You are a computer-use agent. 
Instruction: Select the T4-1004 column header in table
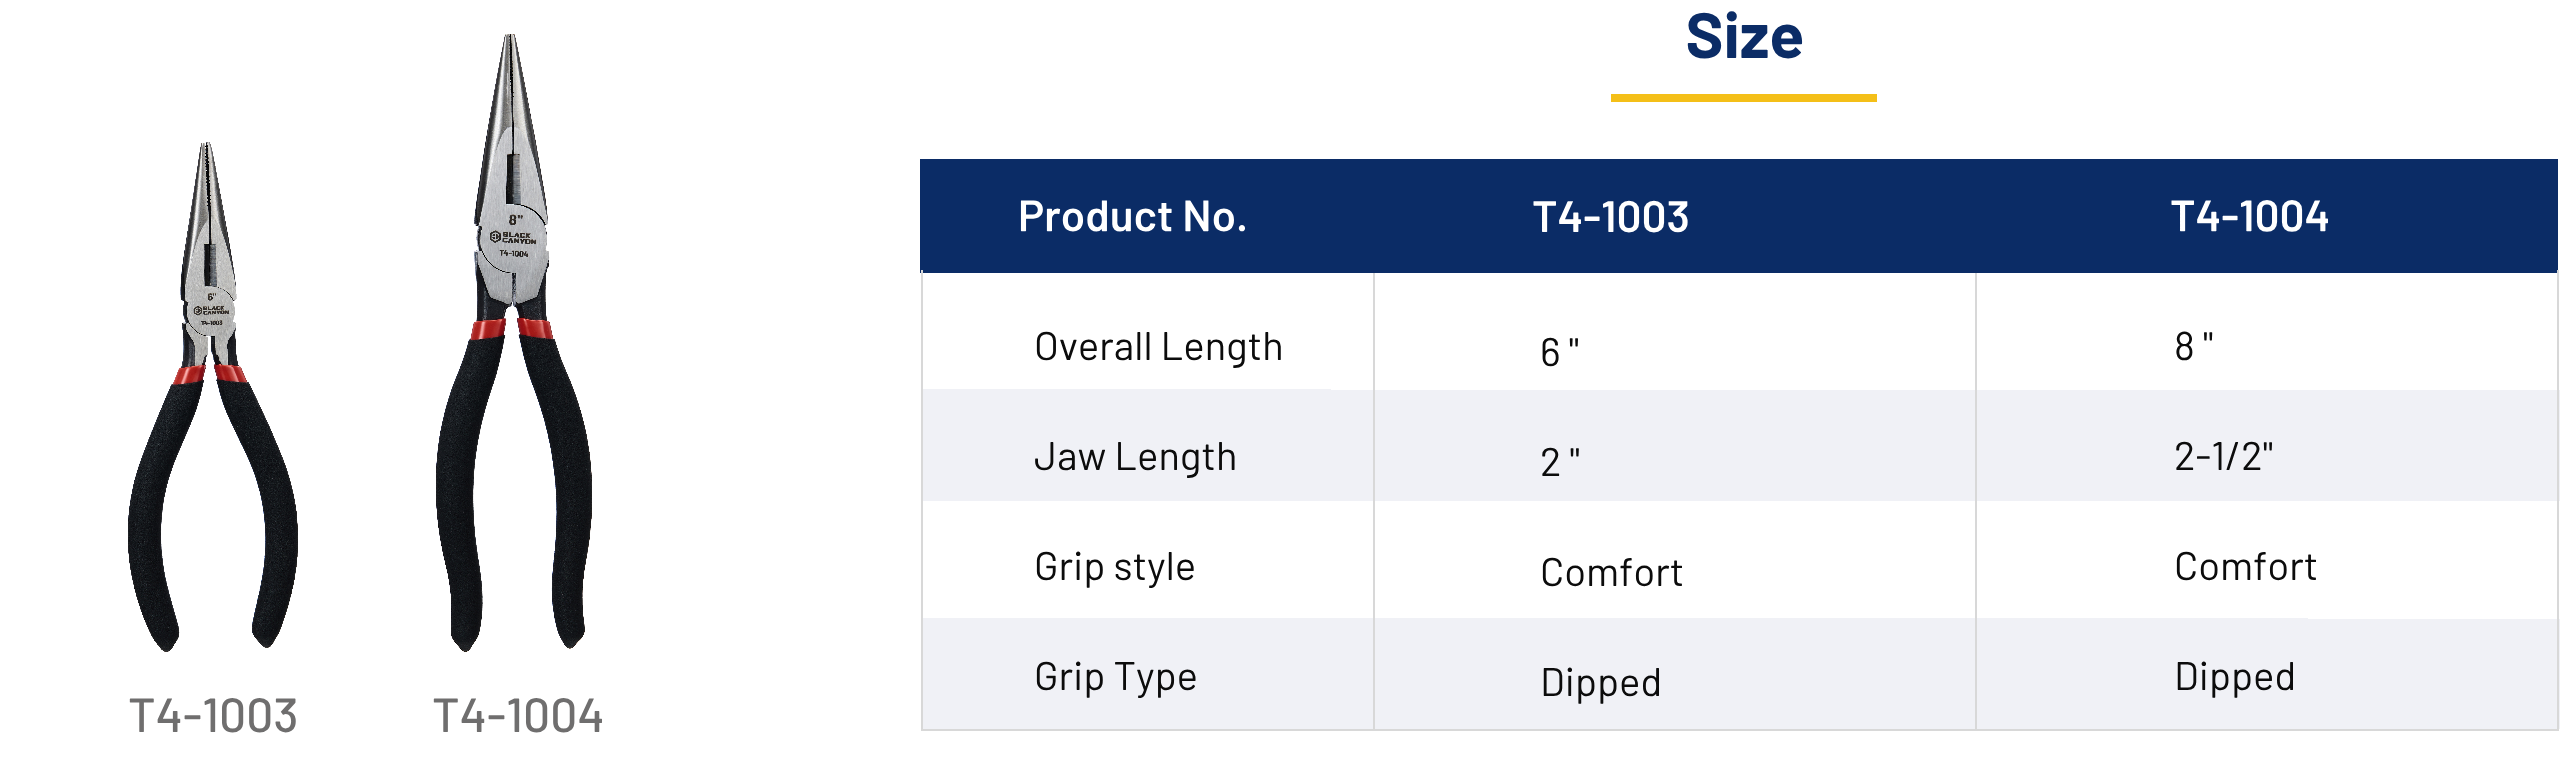[x=2249, y=217]
